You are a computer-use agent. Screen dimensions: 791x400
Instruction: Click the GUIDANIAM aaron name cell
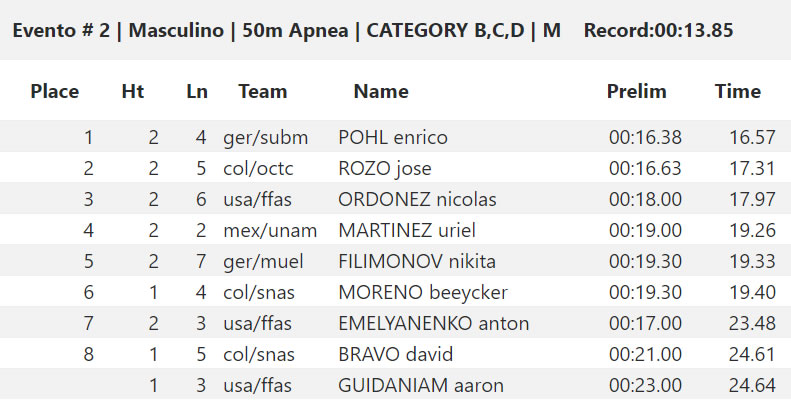[x=421, y=385]
